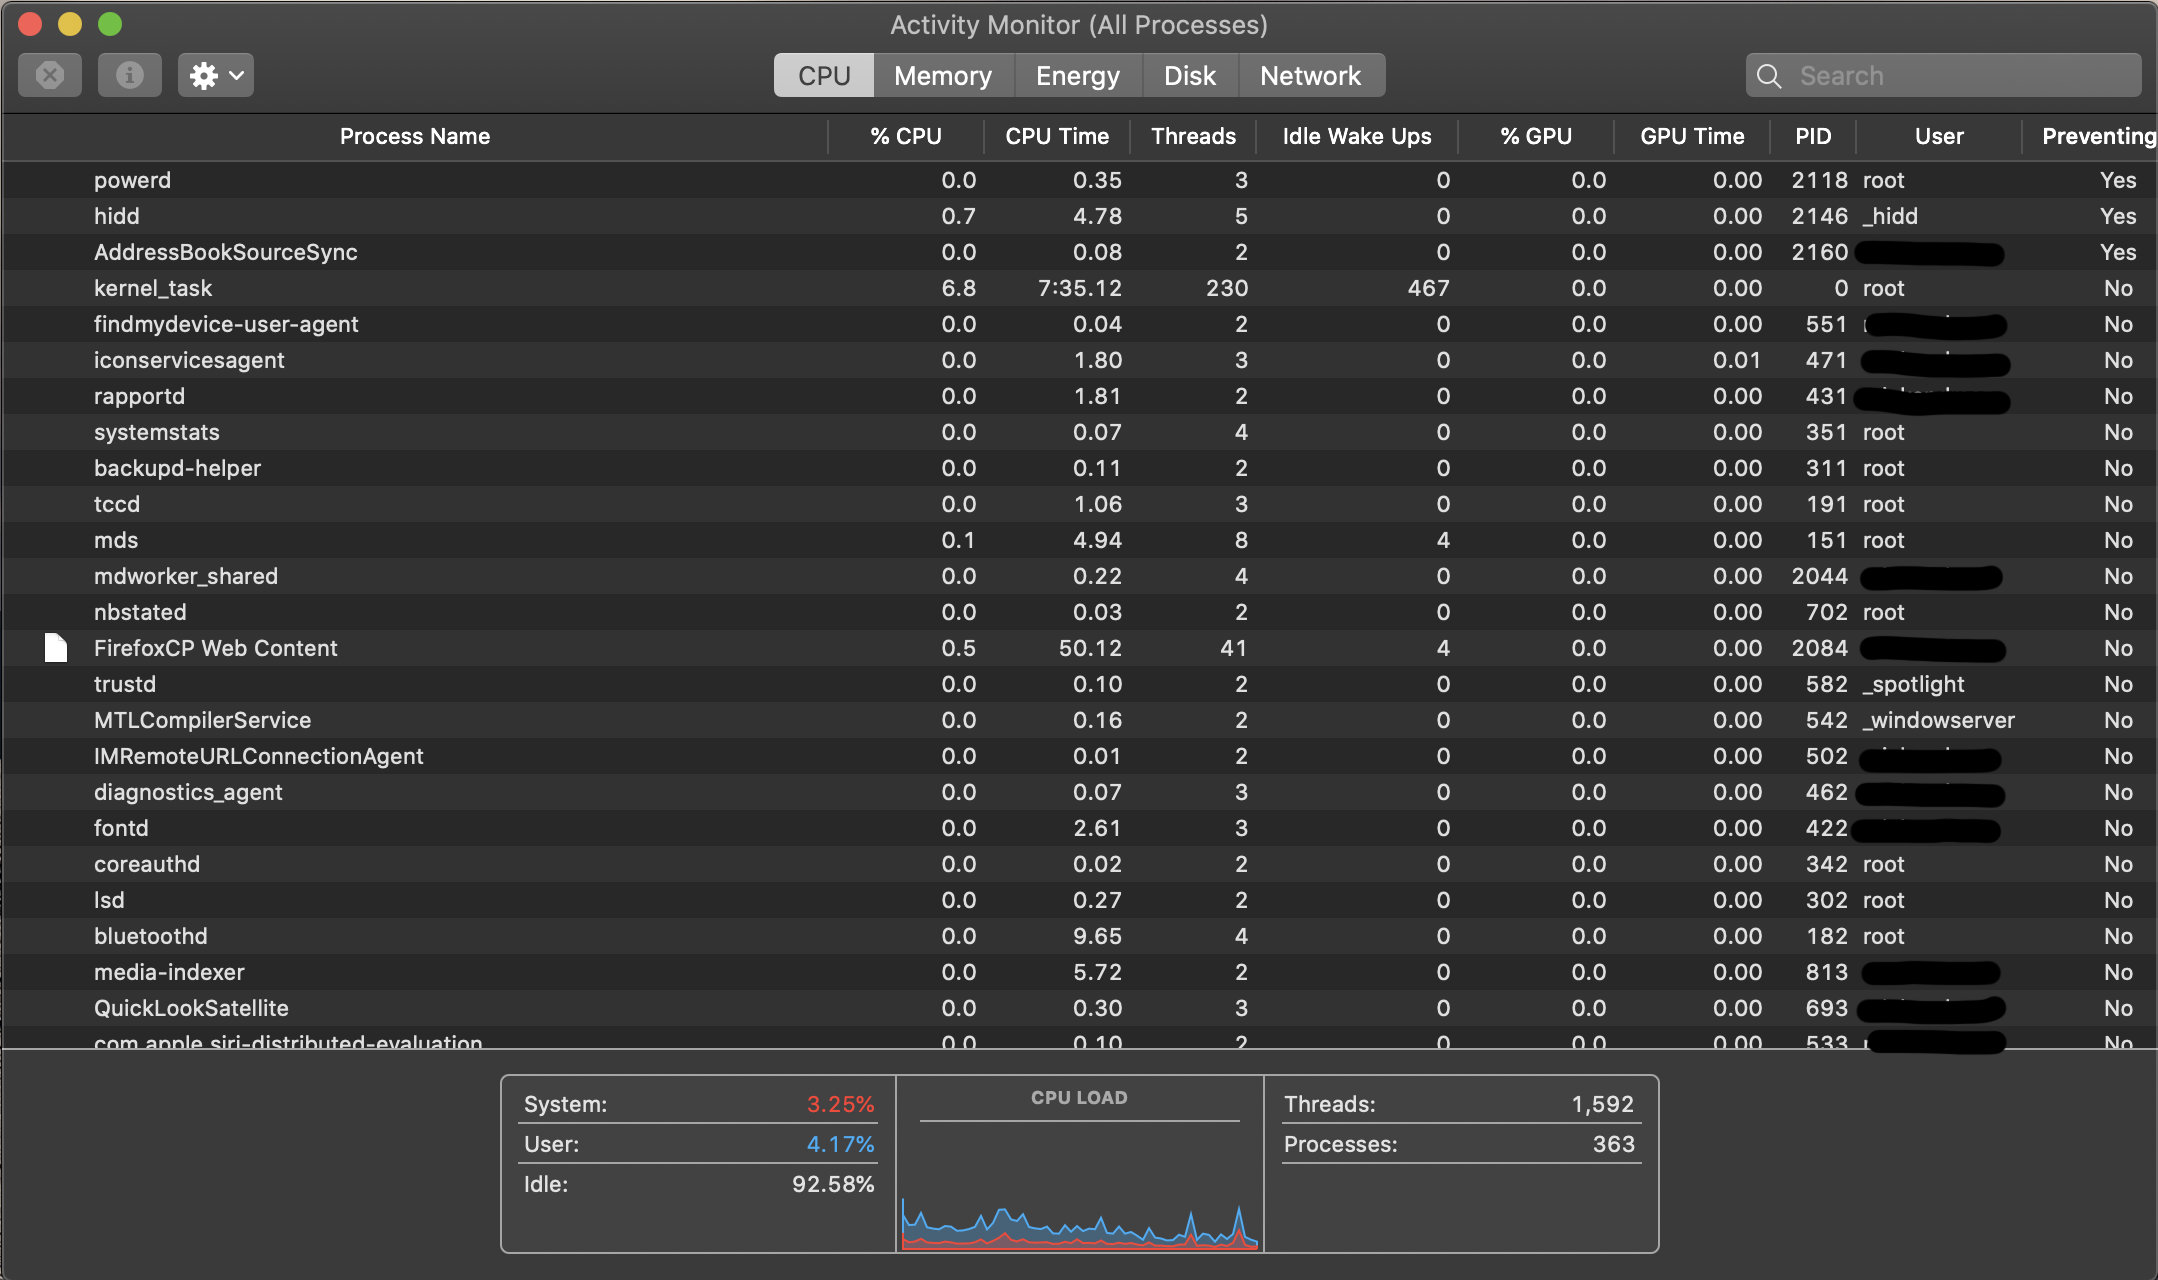Sort processes by the PID column
2158x1280 pixels.
1812,136
